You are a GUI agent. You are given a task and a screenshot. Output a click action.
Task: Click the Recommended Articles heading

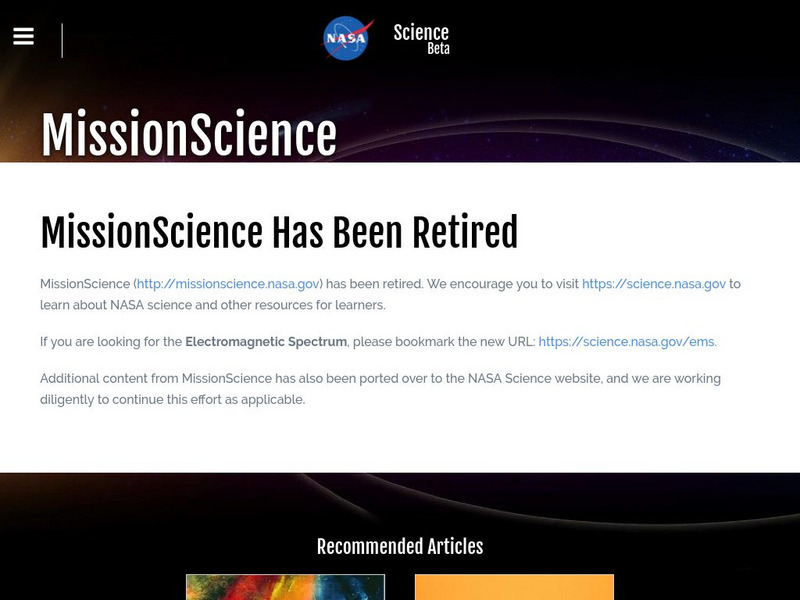click(x=400, y=546)
